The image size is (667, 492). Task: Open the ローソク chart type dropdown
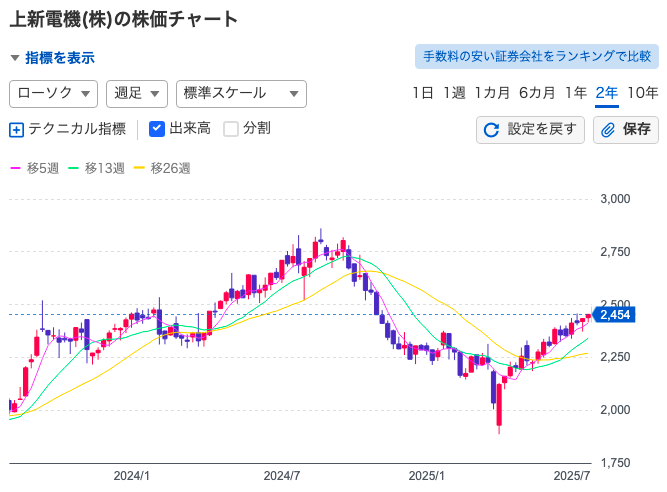[x=54, y=94]
